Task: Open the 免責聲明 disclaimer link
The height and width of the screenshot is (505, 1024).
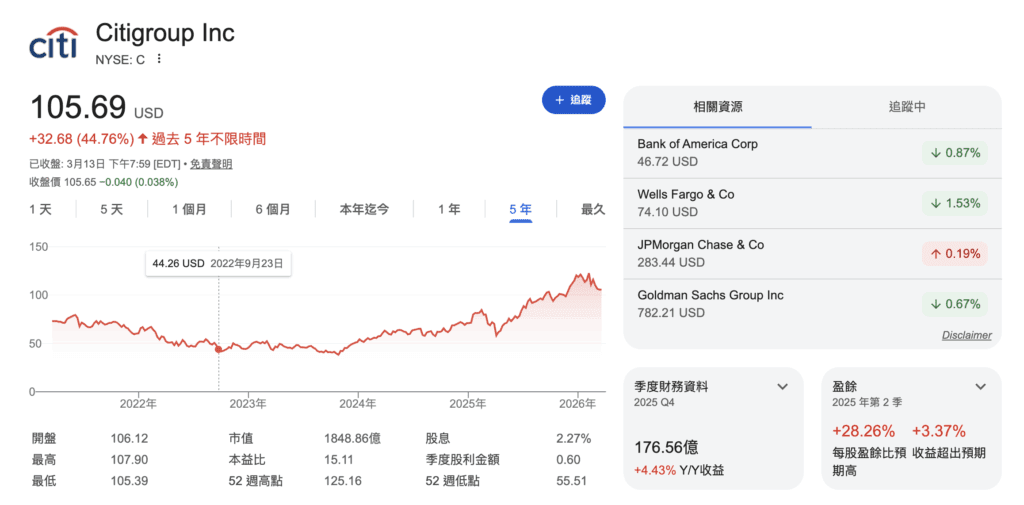Action: (x=211, y=165)
